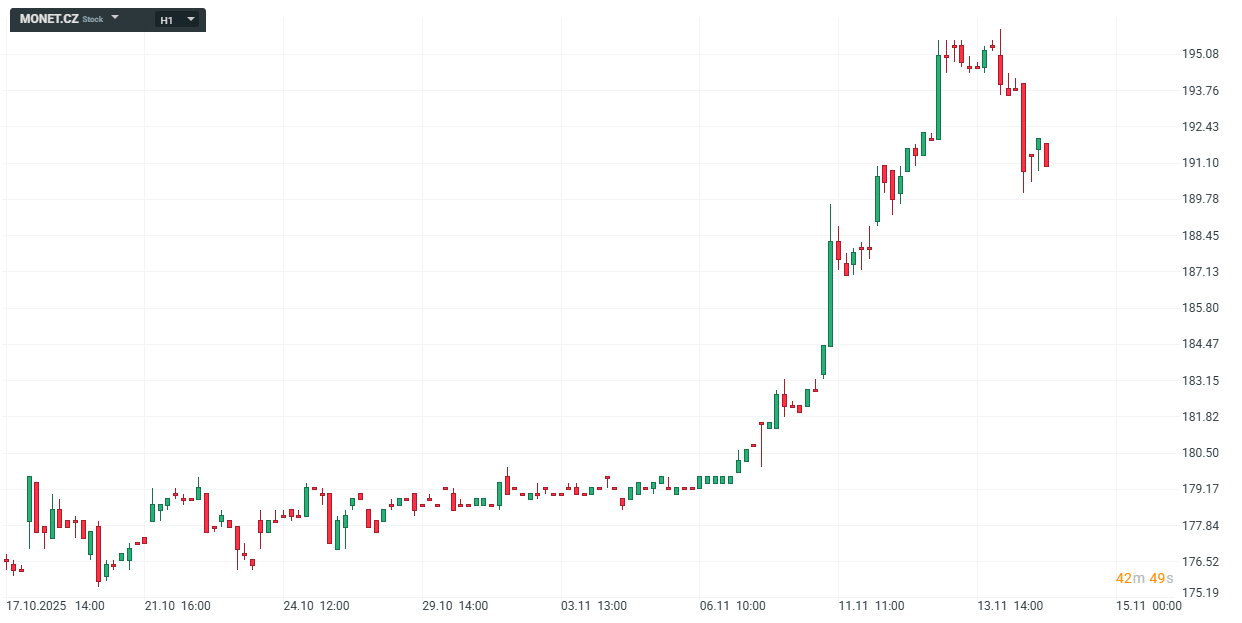Image resolution: width=1242 pixels, height=623 pixels.
Task: Click the 17.10.2025 14:00 date label
Action: [x=55, y=606]
